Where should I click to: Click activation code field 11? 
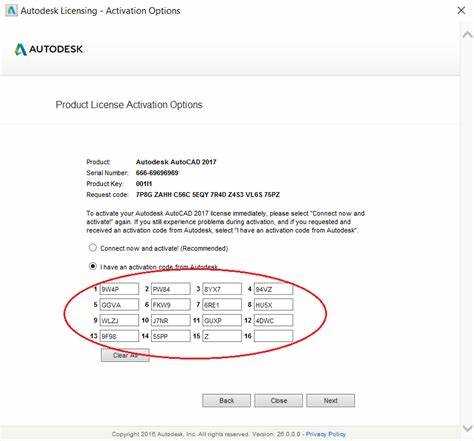tap(222, 320)
